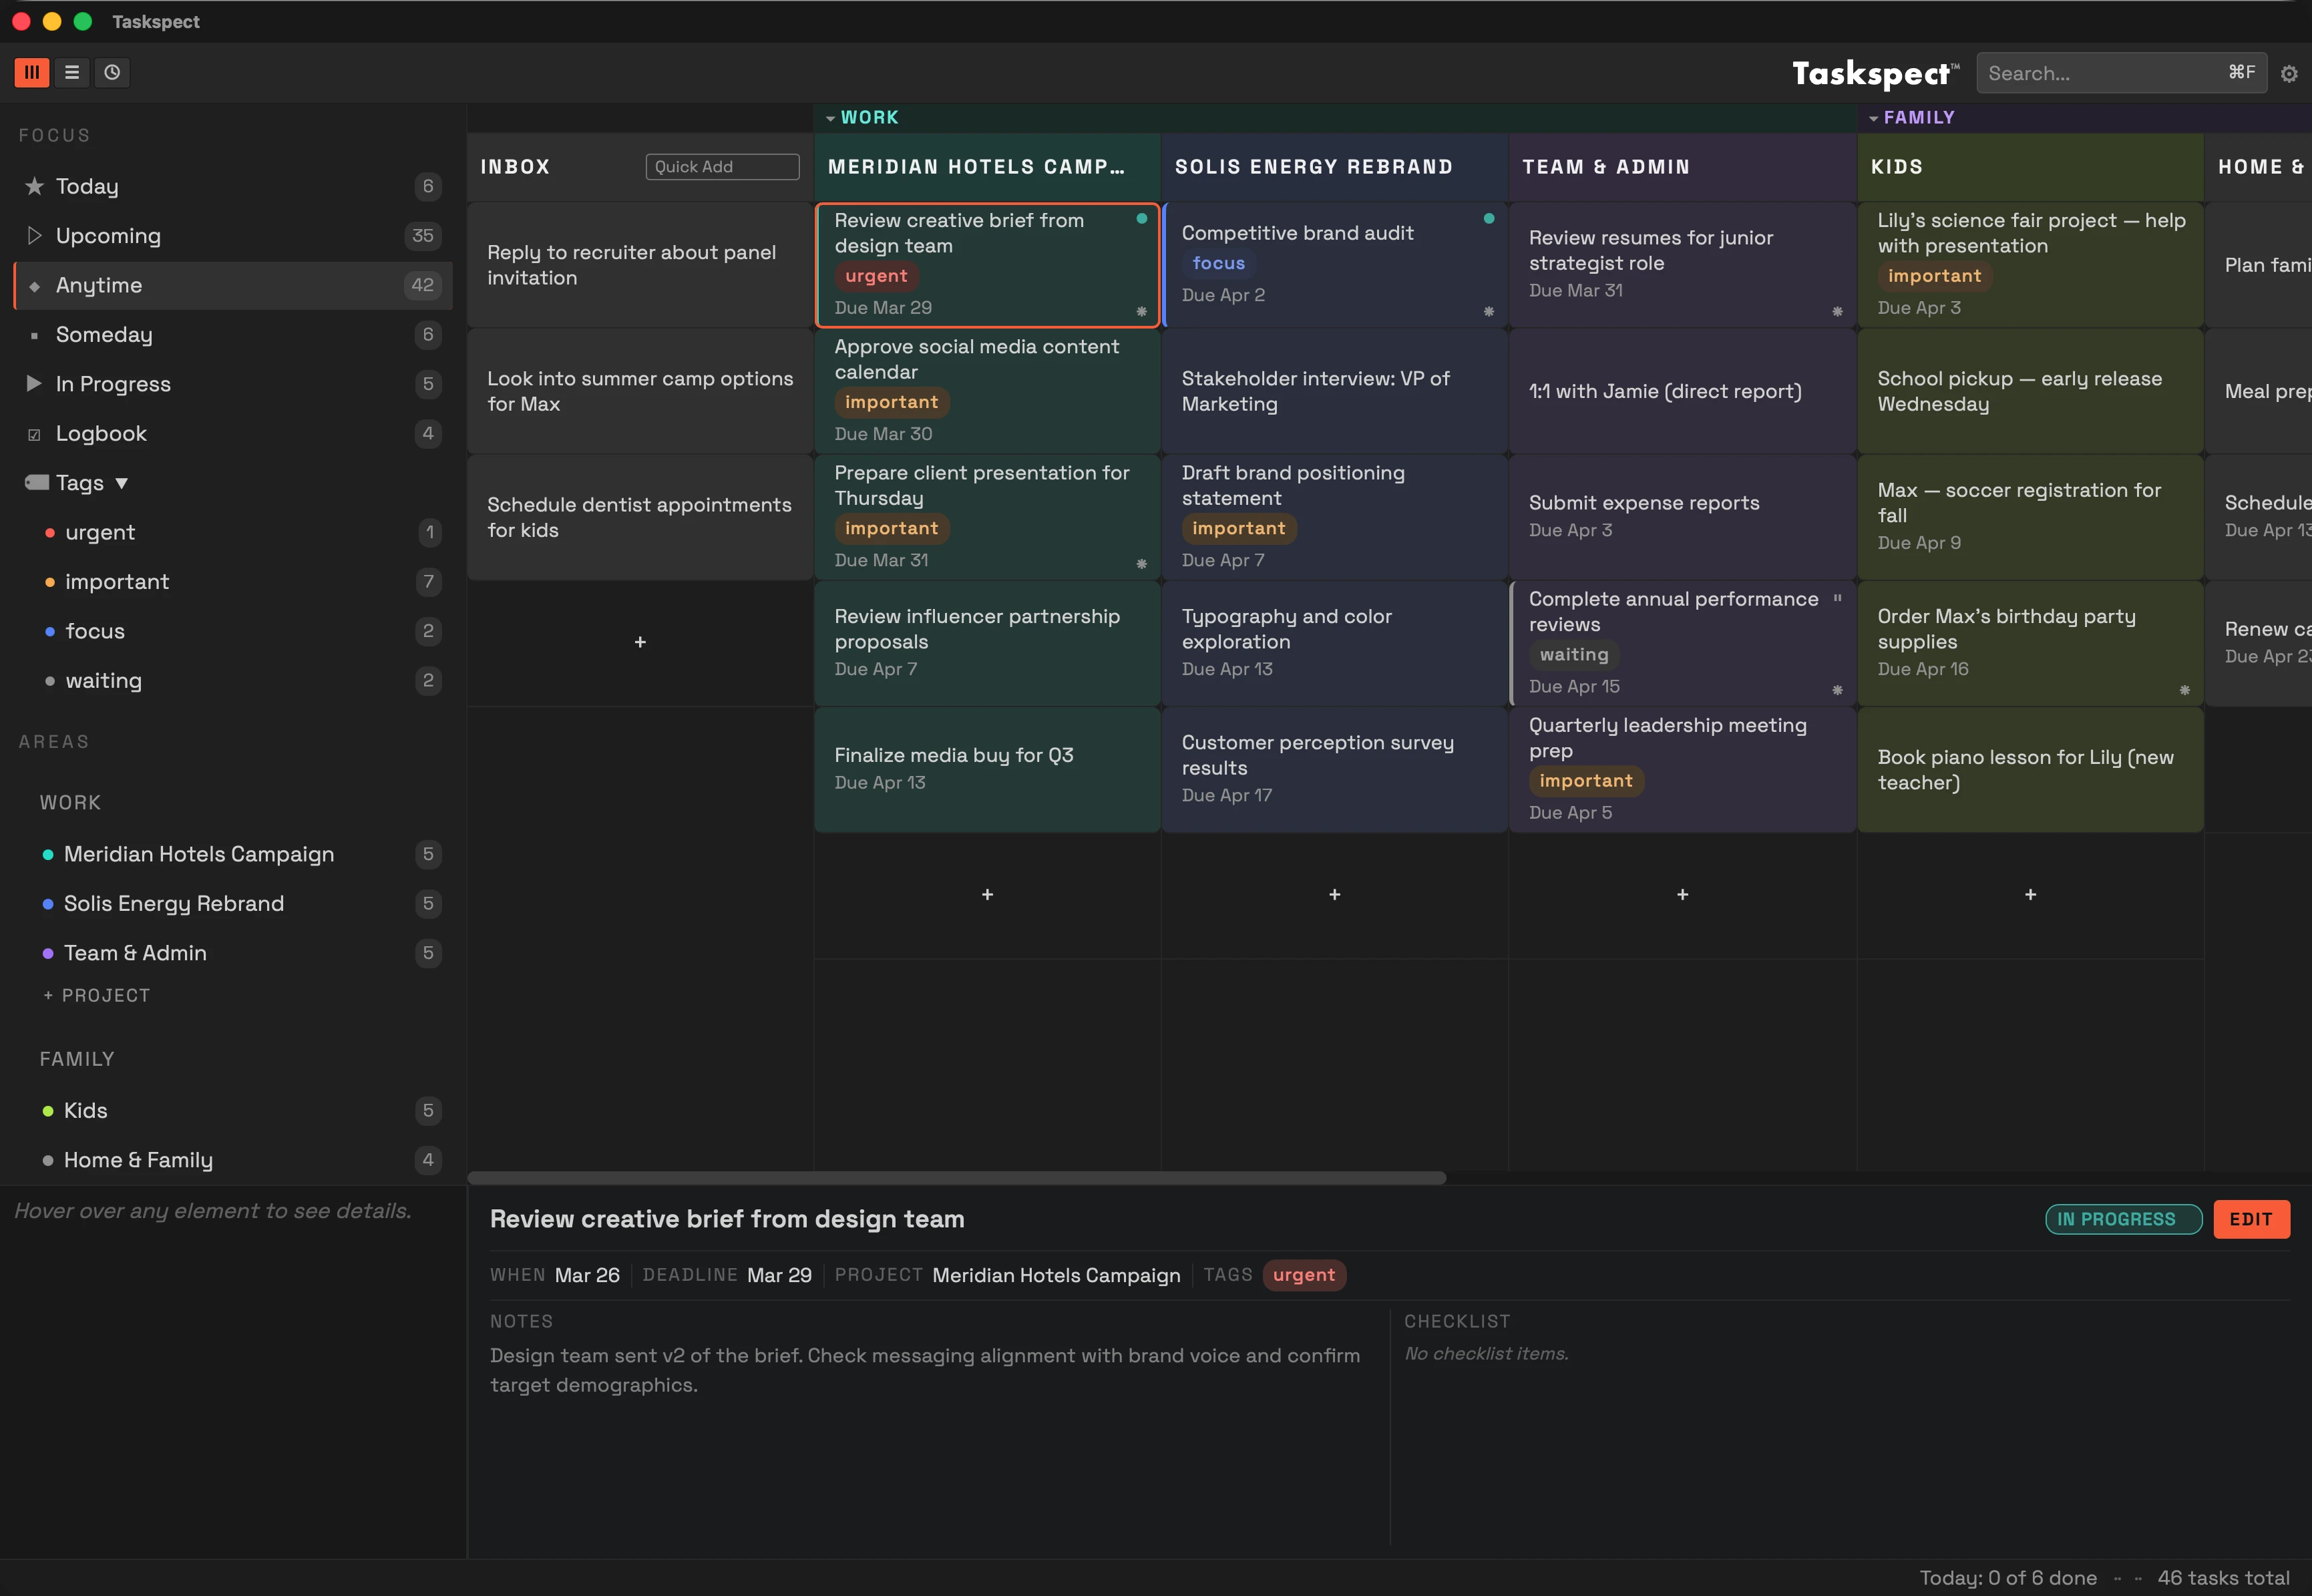Click the asterisk icon on Competitive brand audit card
Screen dimensions: 2312x1596
tap(1488, 311)
